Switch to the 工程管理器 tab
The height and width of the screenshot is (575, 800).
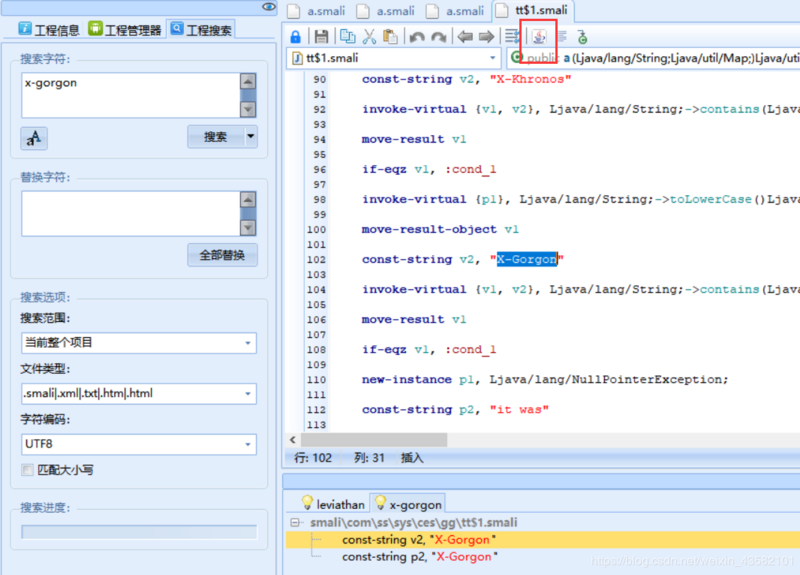click(125, 30)
